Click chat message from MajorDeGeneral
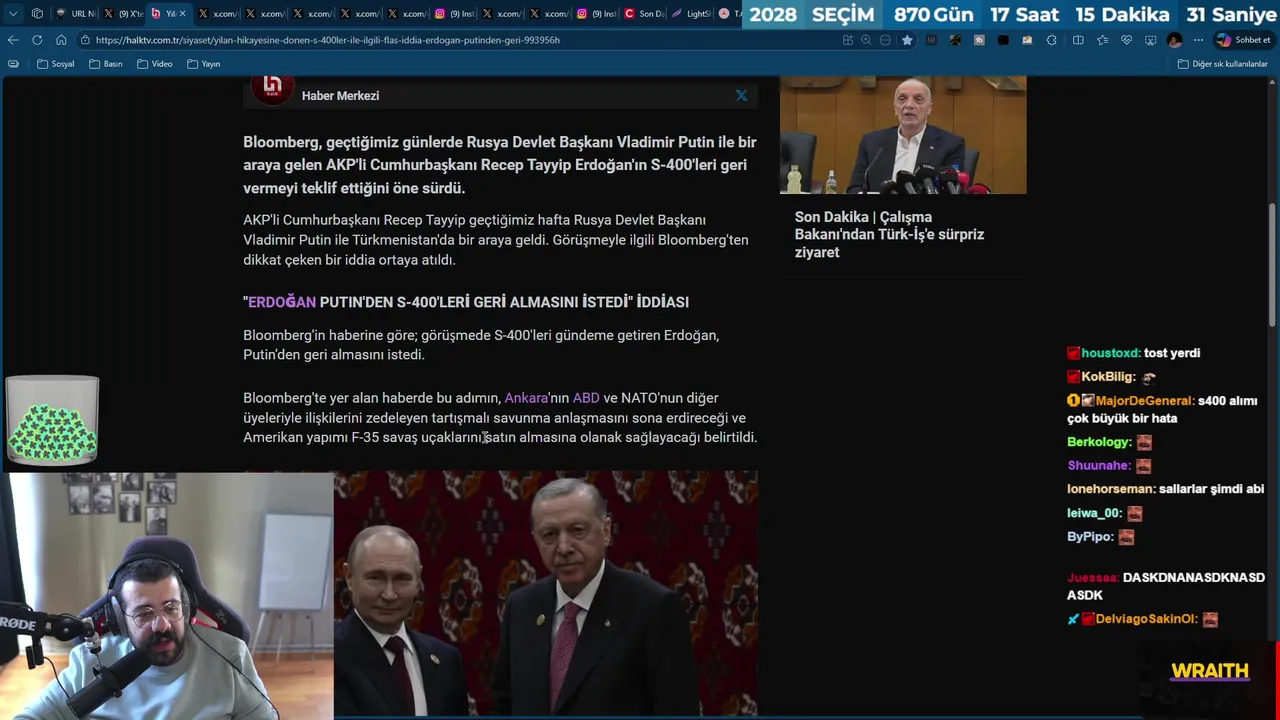 [1162, 409]
